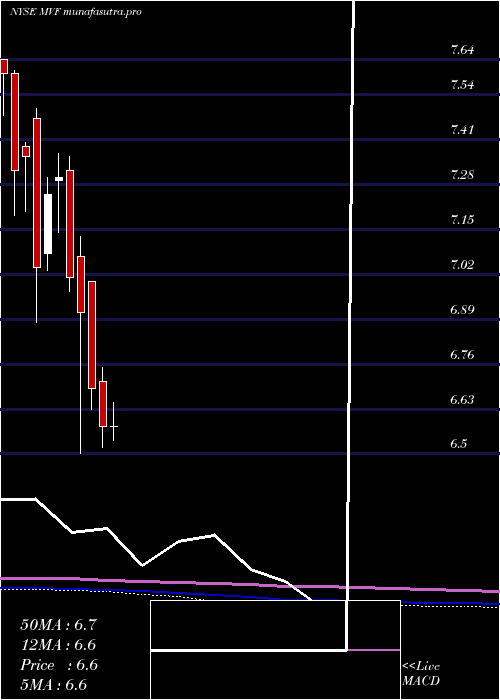Click the 7.41 price axis label
This screenshot has width=500, height=700.
pos(462,130)
